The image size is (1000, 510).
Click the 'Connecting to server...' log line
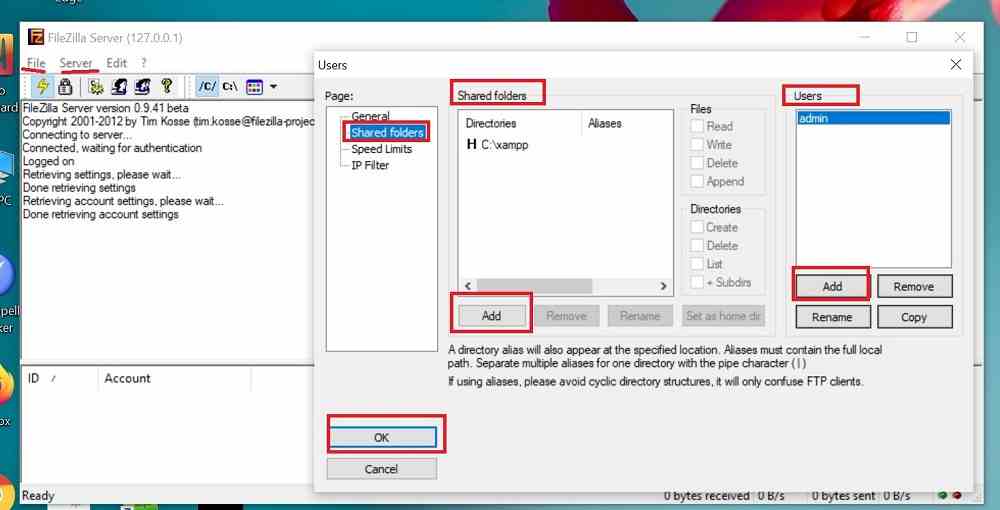click(x=78, y=135)
